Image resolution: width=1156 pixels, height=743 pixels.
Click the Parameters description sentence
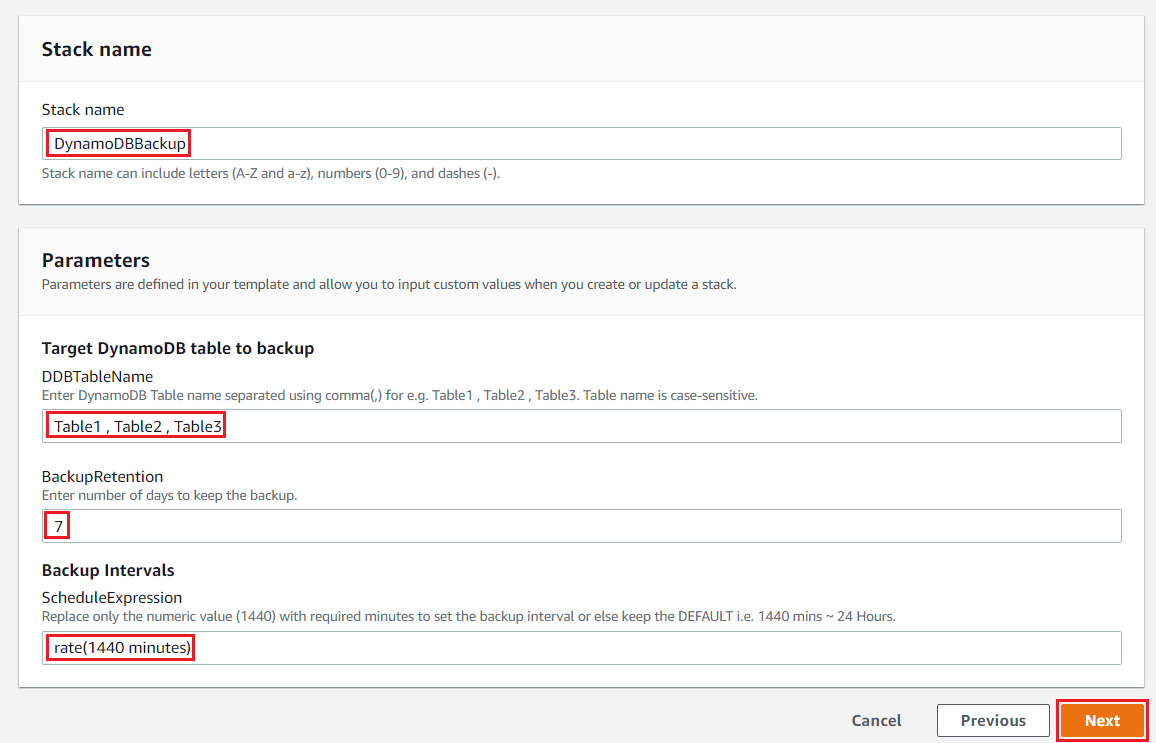pyautogui.click(x=389, y=284)
